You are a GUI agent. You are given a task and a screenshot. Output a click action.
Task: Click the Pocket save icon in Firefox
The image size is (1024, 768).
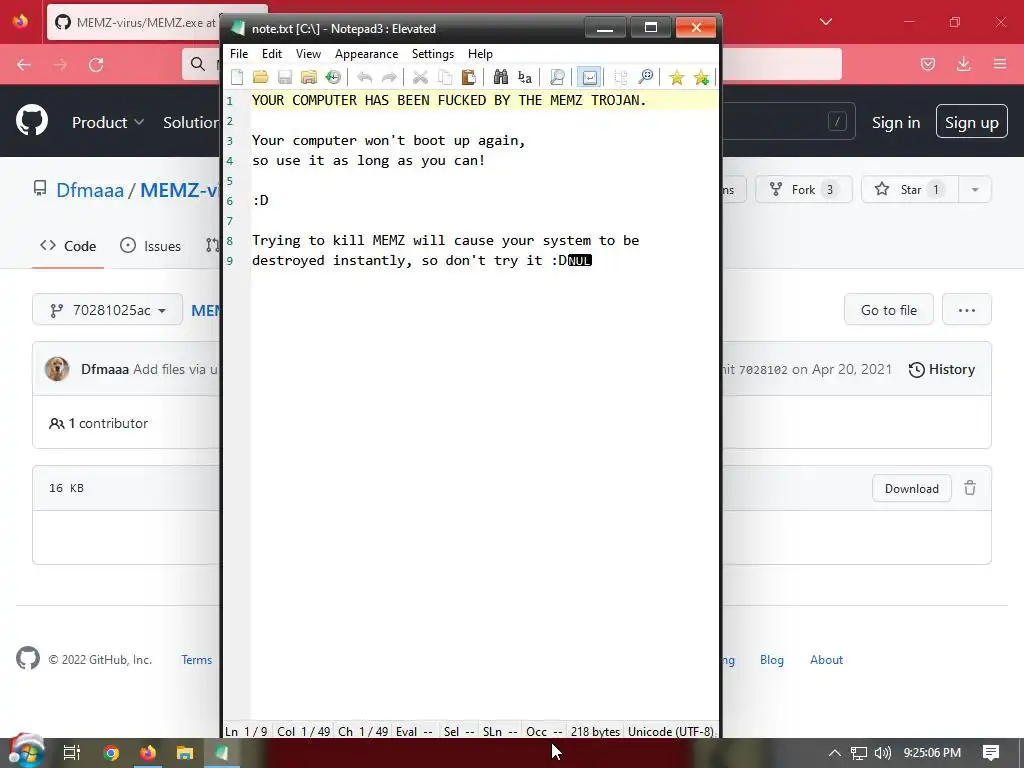pos(927,64)
